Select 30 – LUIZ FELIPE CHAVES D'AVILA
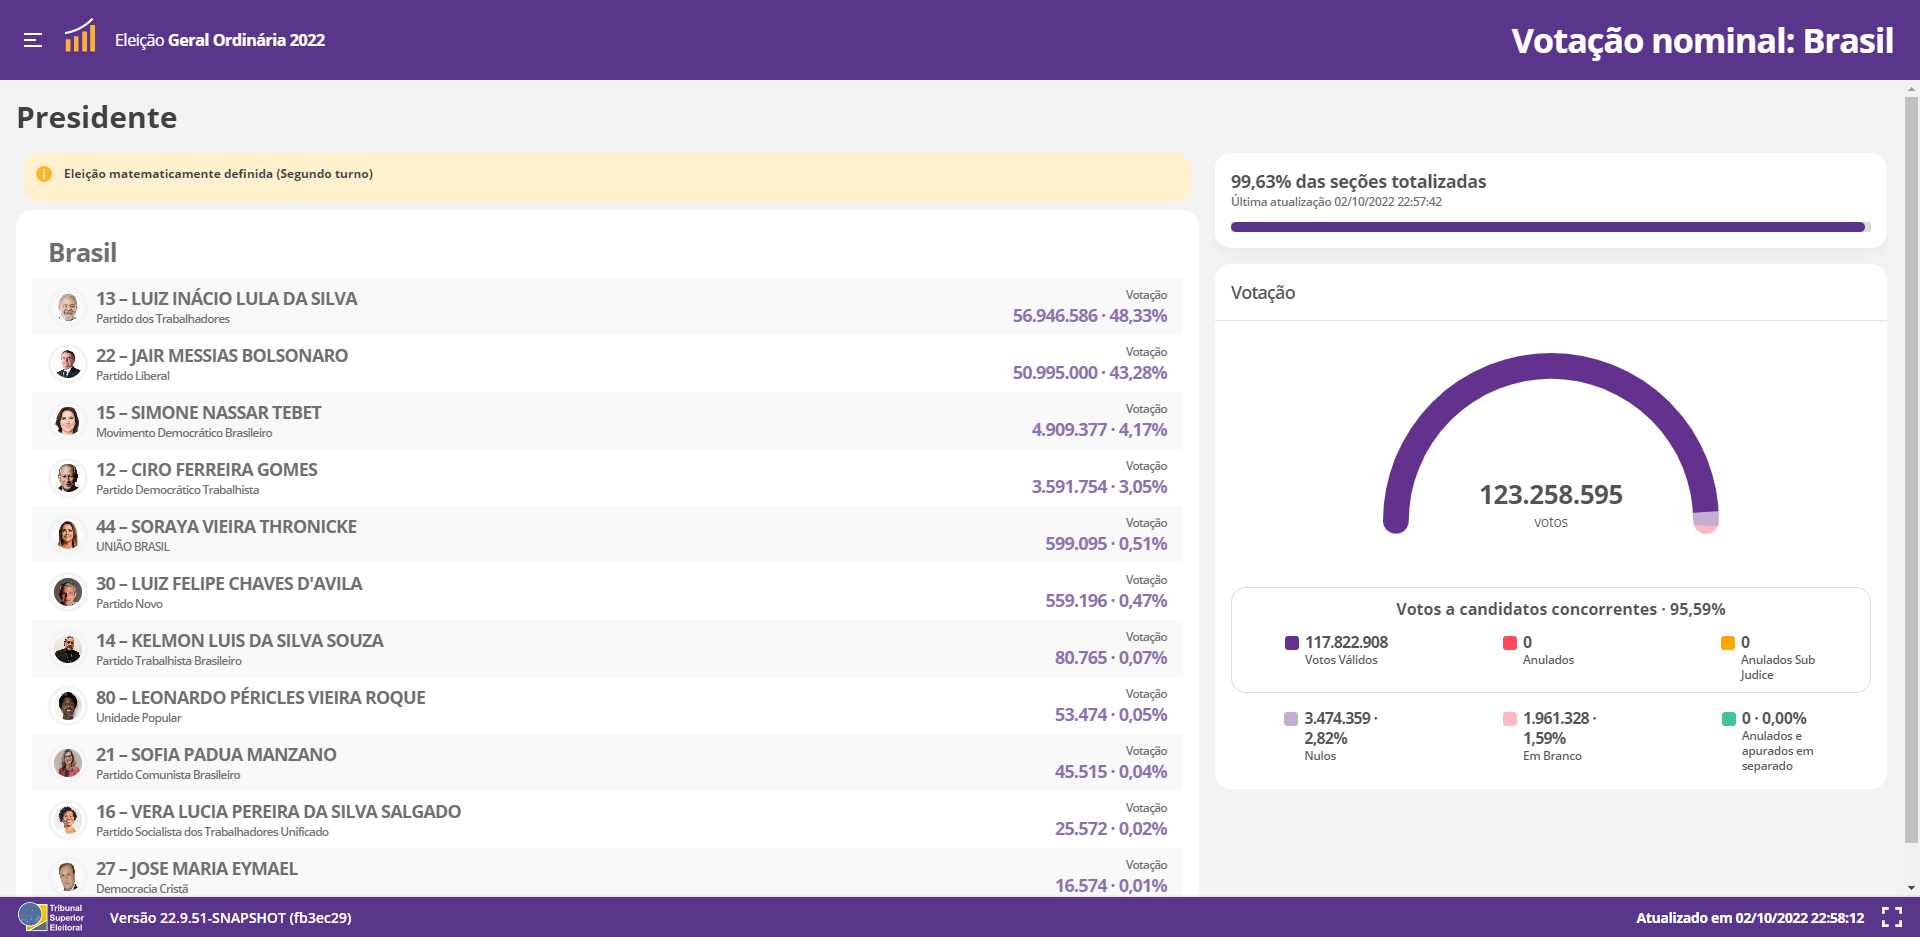Viewport: 1920px width, 937px height. [x=229, y=584]
